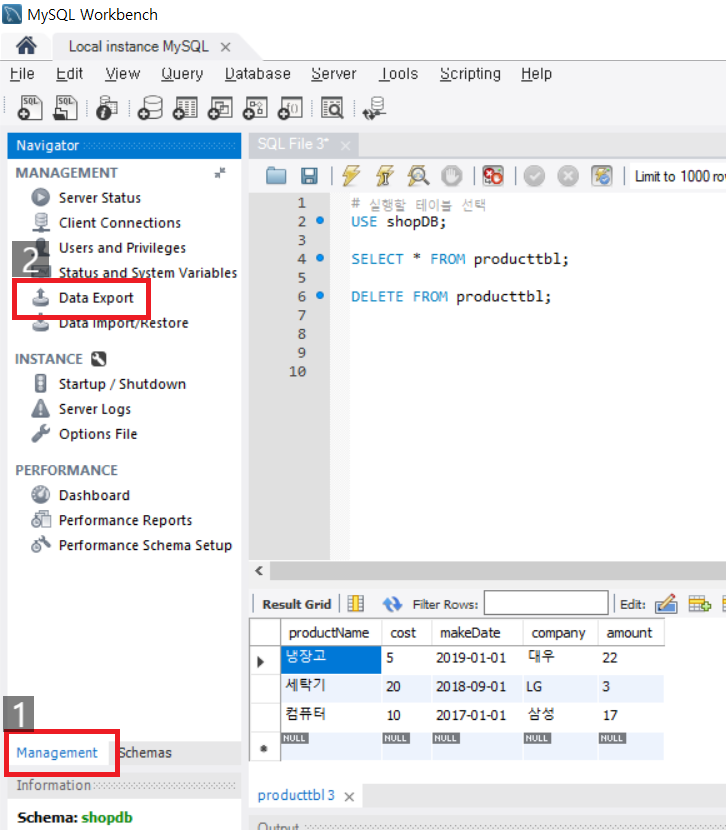Viewport: 726px width, 830px height.
Task: Create new schema toolbar icon
Action: click(150, 108)
